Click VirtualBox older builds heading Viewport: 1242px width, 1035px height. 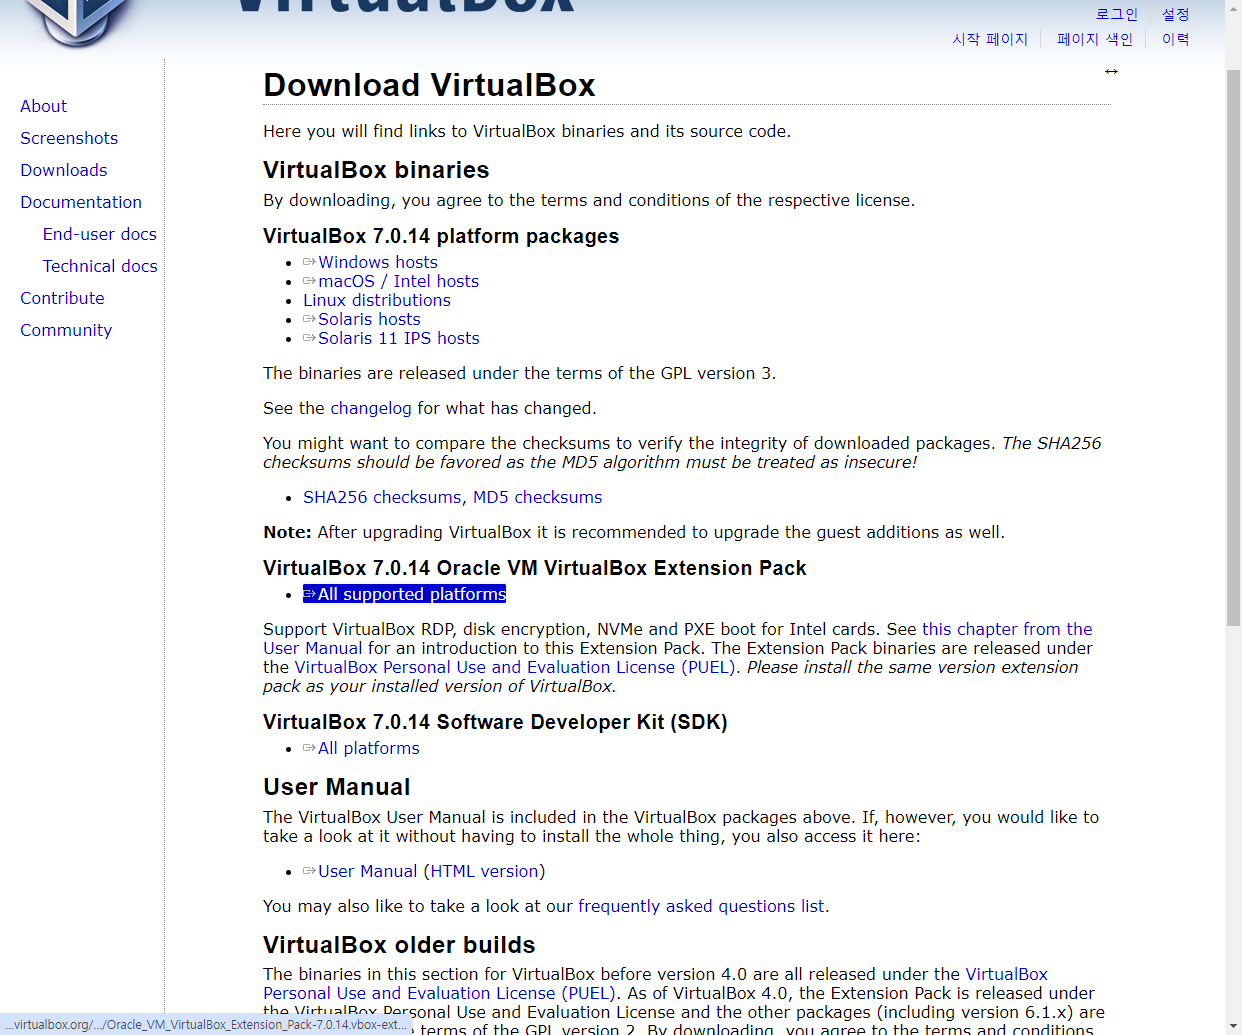click(x=399, y=945)
